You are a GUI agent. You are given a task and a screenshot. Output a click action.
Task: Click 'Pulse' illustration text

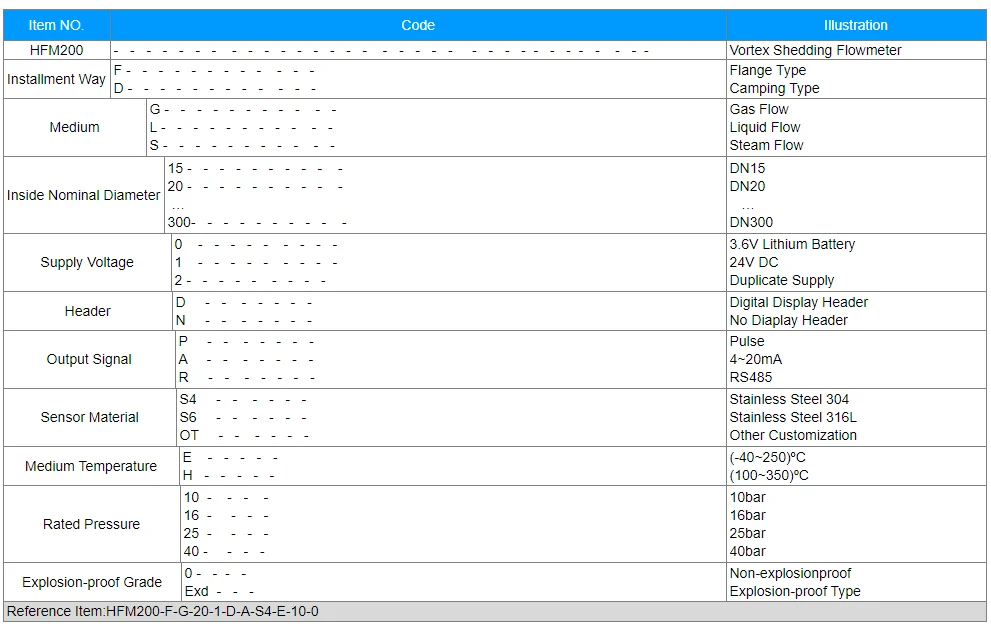tap(747, 341)
